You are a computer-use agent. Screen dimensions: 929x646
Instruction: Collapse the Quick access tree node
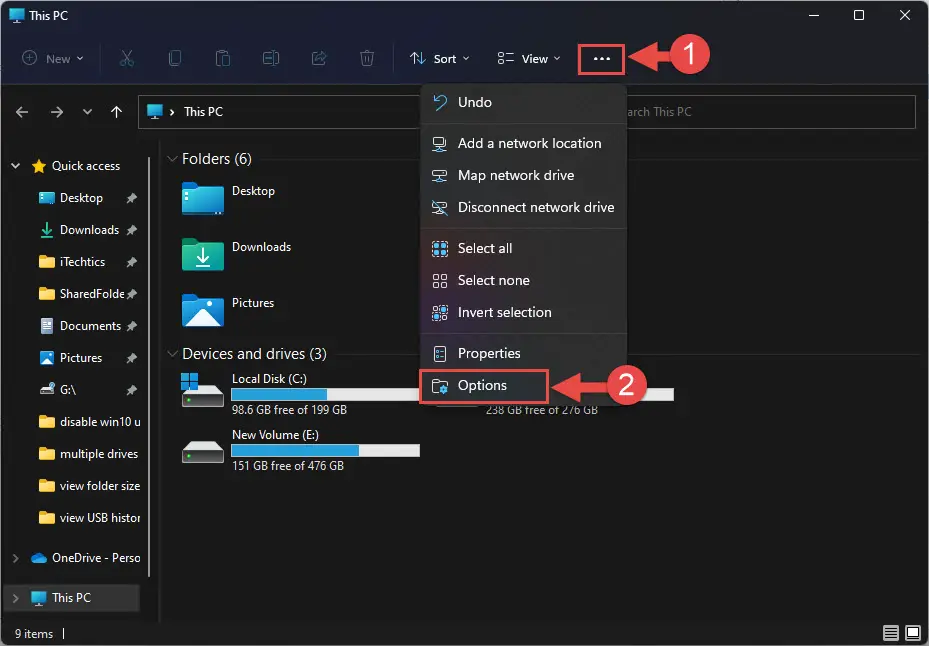[16, 166]
